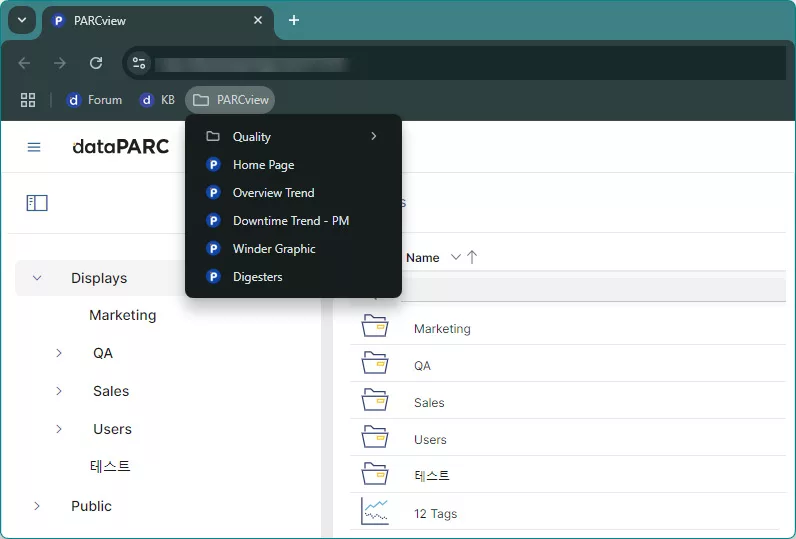
Task: Click the dataPARC logo
Action: tap(121, 147)
